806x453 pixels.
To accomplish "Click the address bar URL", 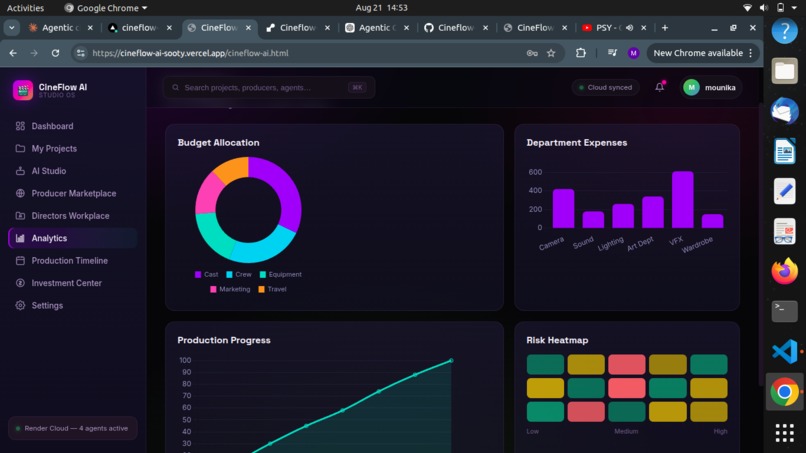I will (190, 53).
